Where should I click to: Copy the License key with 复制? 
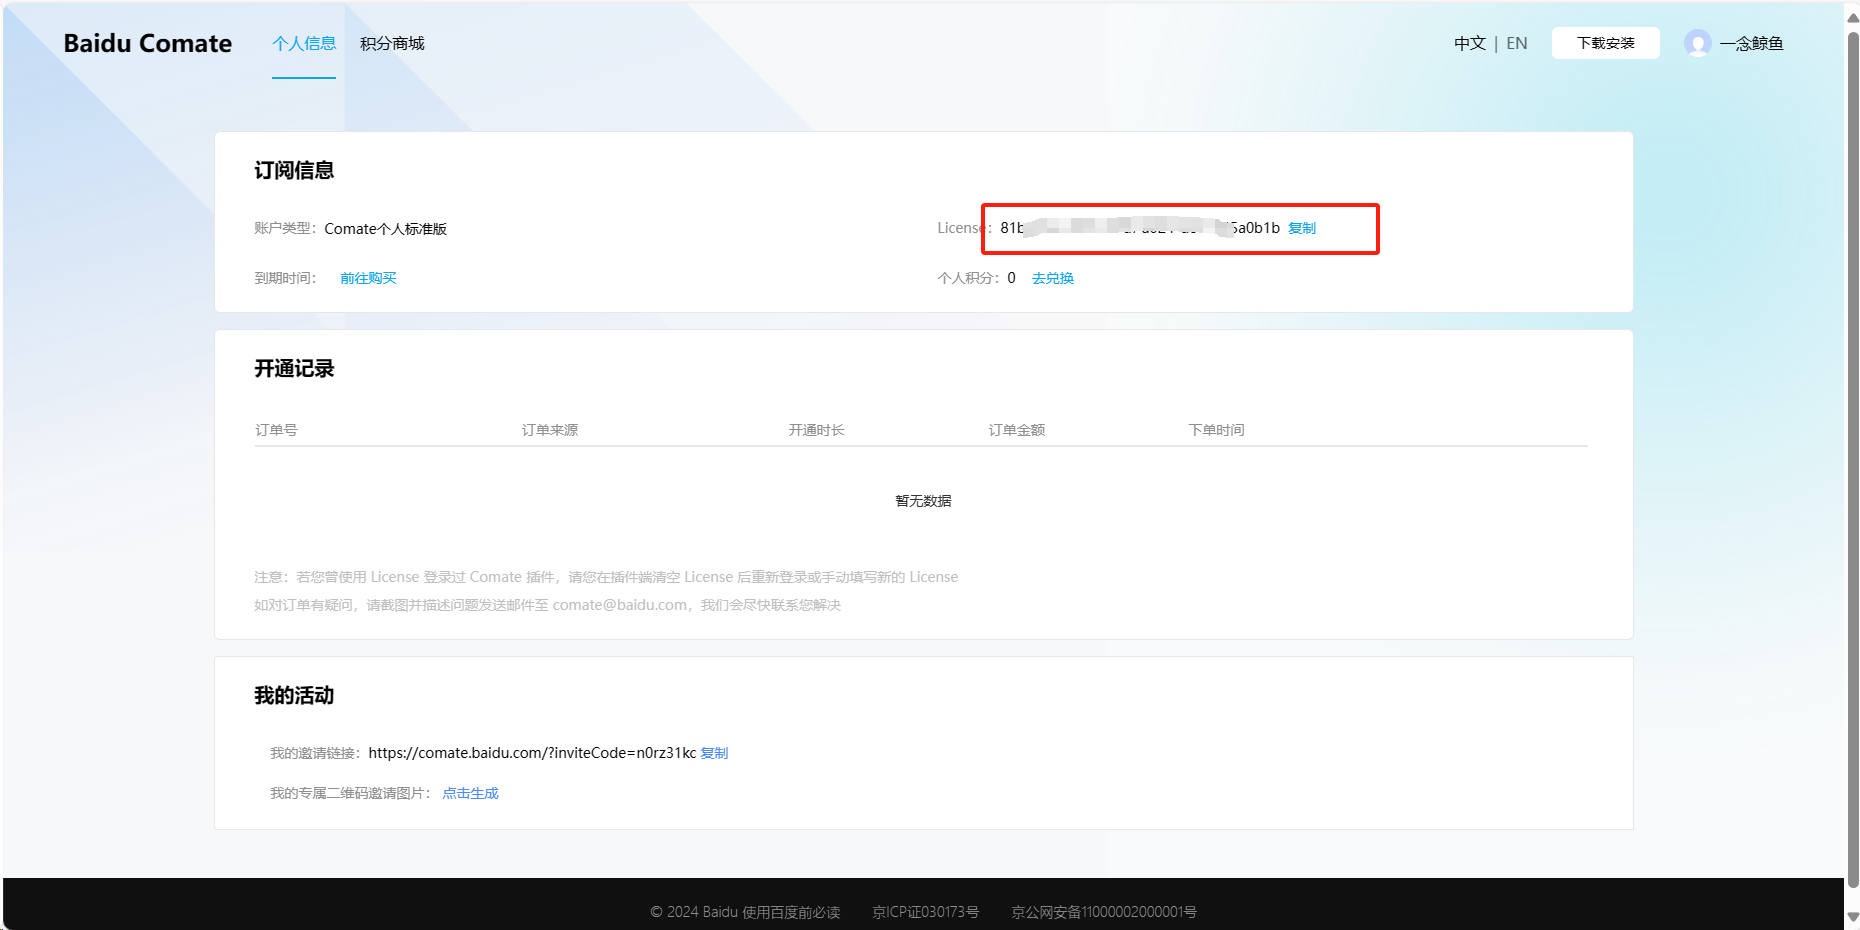point(1301,228)
